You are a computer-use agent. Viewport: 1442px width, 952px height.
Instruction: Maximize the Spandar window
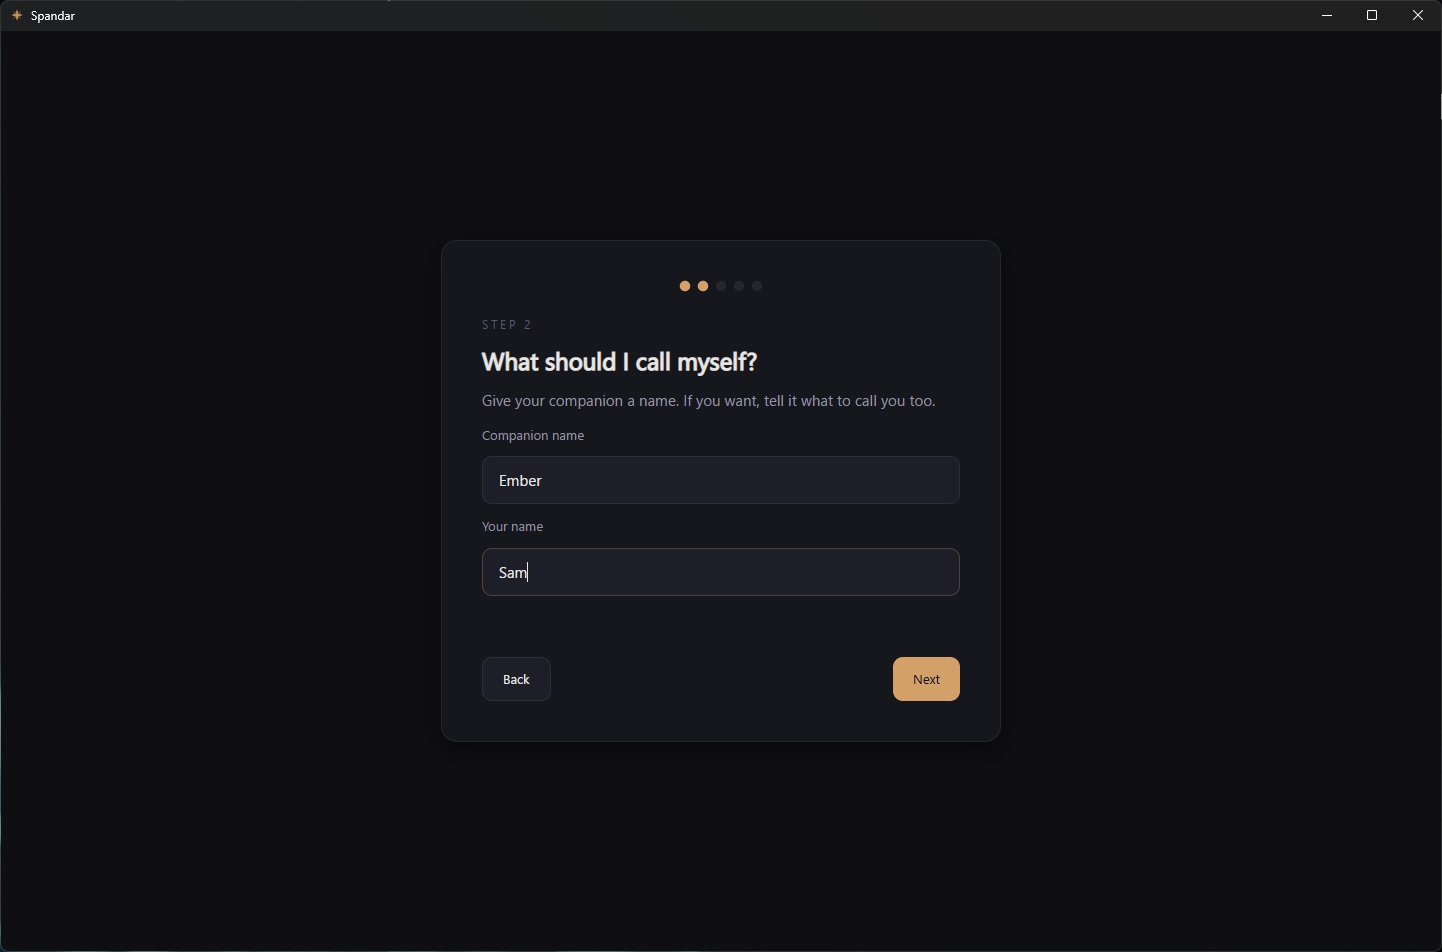(1373, 16)
